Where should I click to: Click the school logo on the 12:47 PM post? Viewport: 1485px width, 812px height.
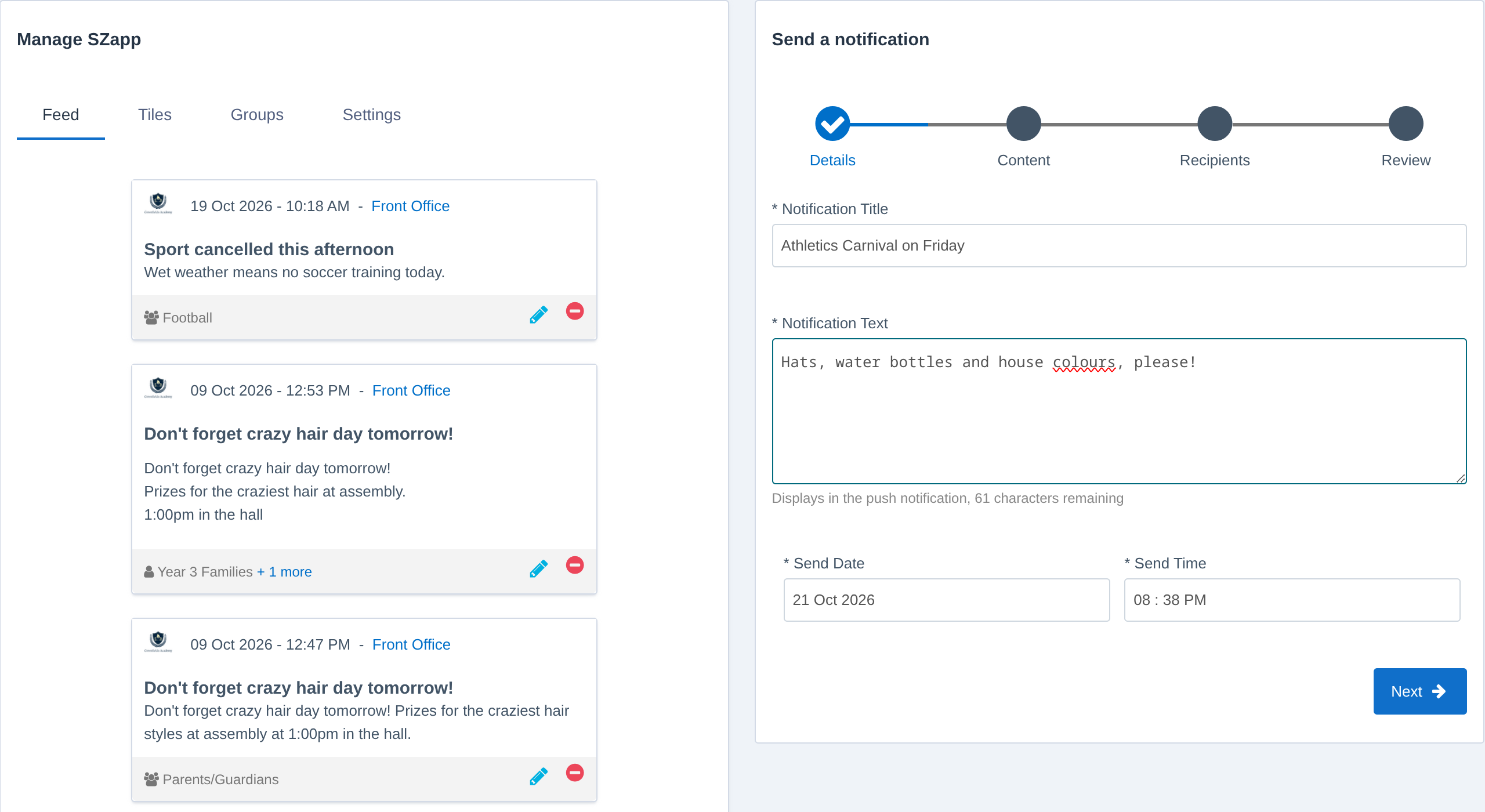click(158, 642)
